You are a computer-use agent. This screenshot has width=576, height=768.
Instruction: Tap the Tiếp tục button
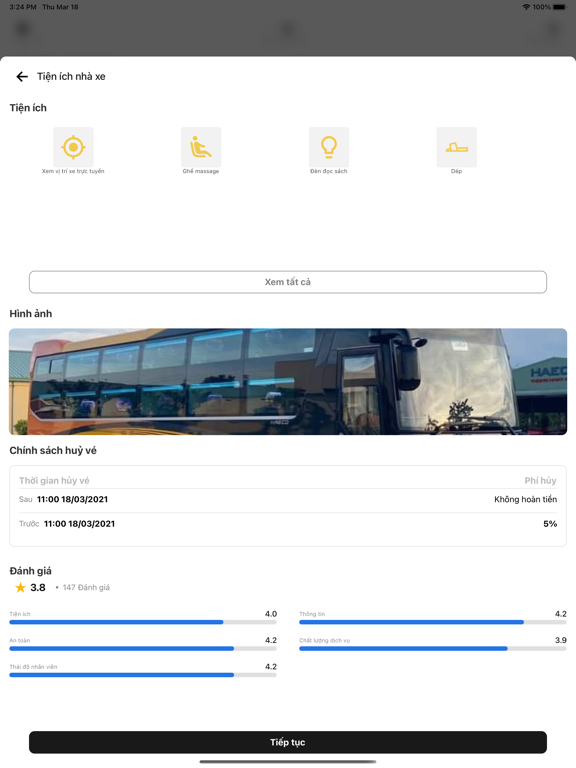click(x=288, y=743)
